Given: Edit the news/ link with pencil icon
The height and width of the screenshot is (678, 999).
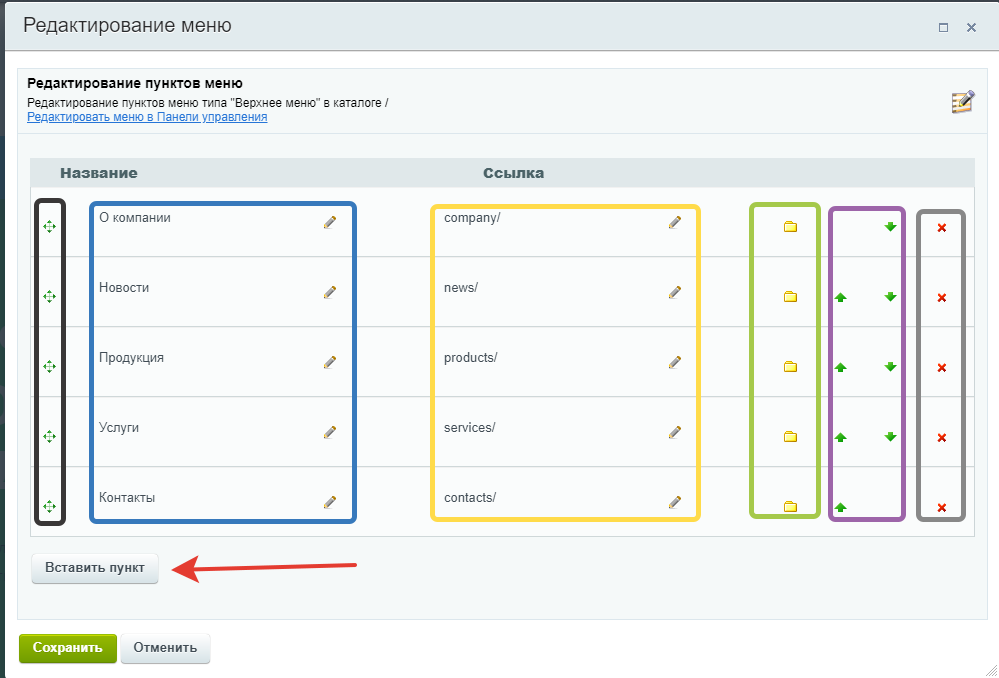Looking at the screenshot, I should coord(675,292).
